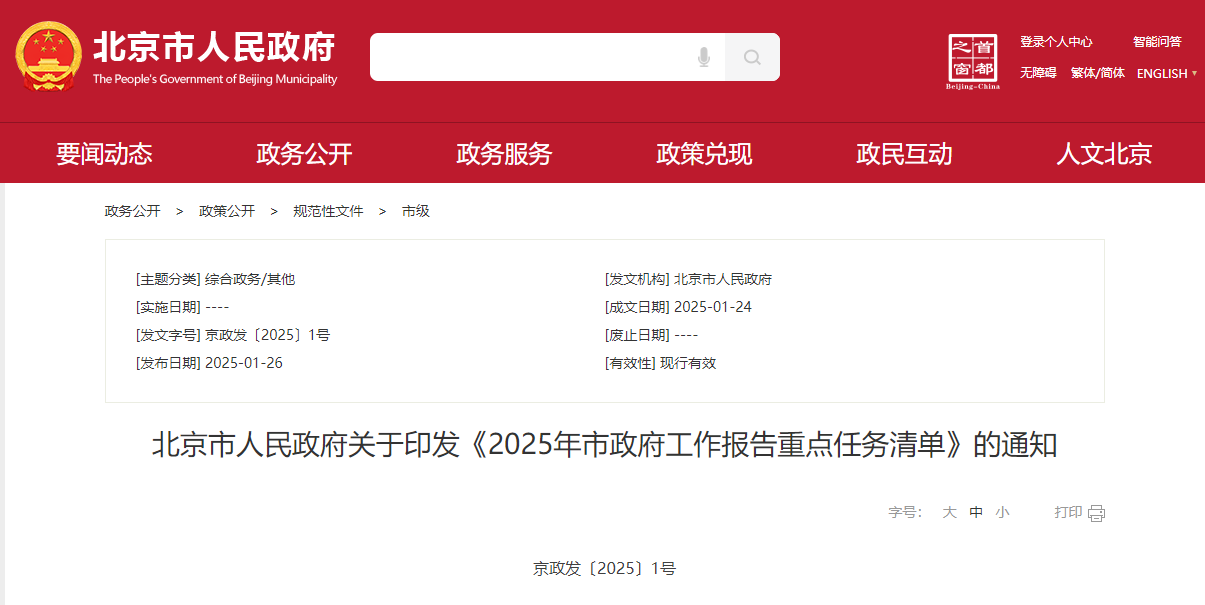Click the national emblem logo
Viewport: 1205px width, 605px height.
[x=48, y=56]
